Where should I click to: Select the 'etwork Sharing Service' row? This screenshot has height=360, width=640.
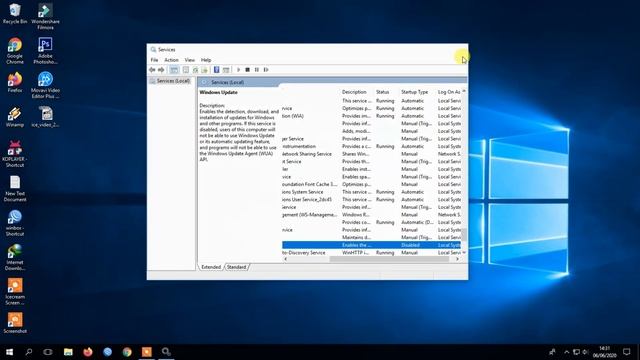[371, 154]
